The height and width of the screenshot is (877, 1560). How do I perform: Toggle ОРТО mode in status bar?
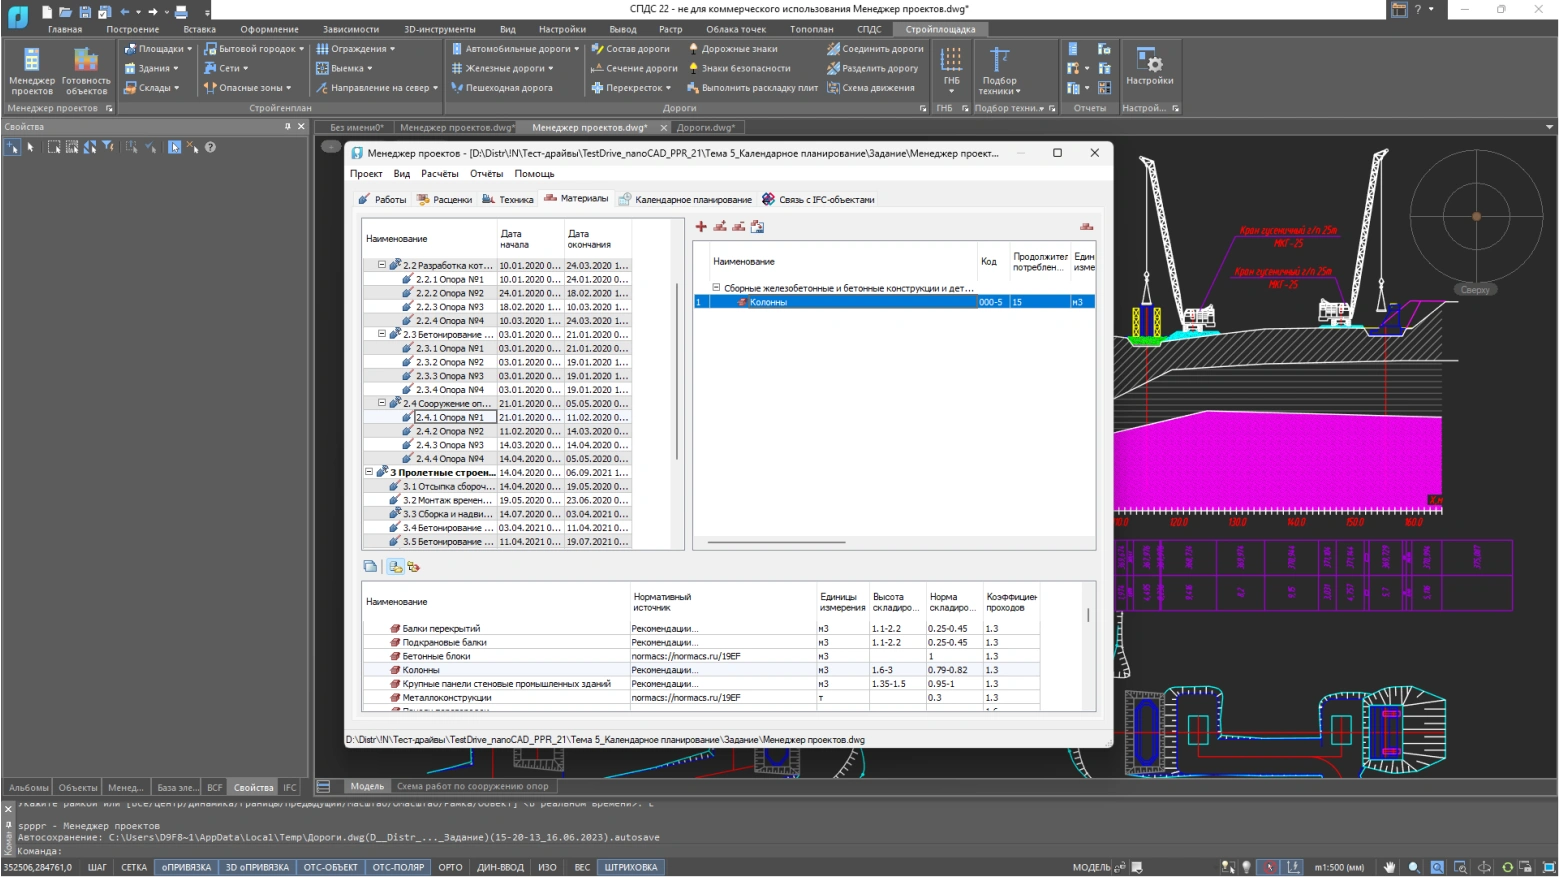pos(450,867)
